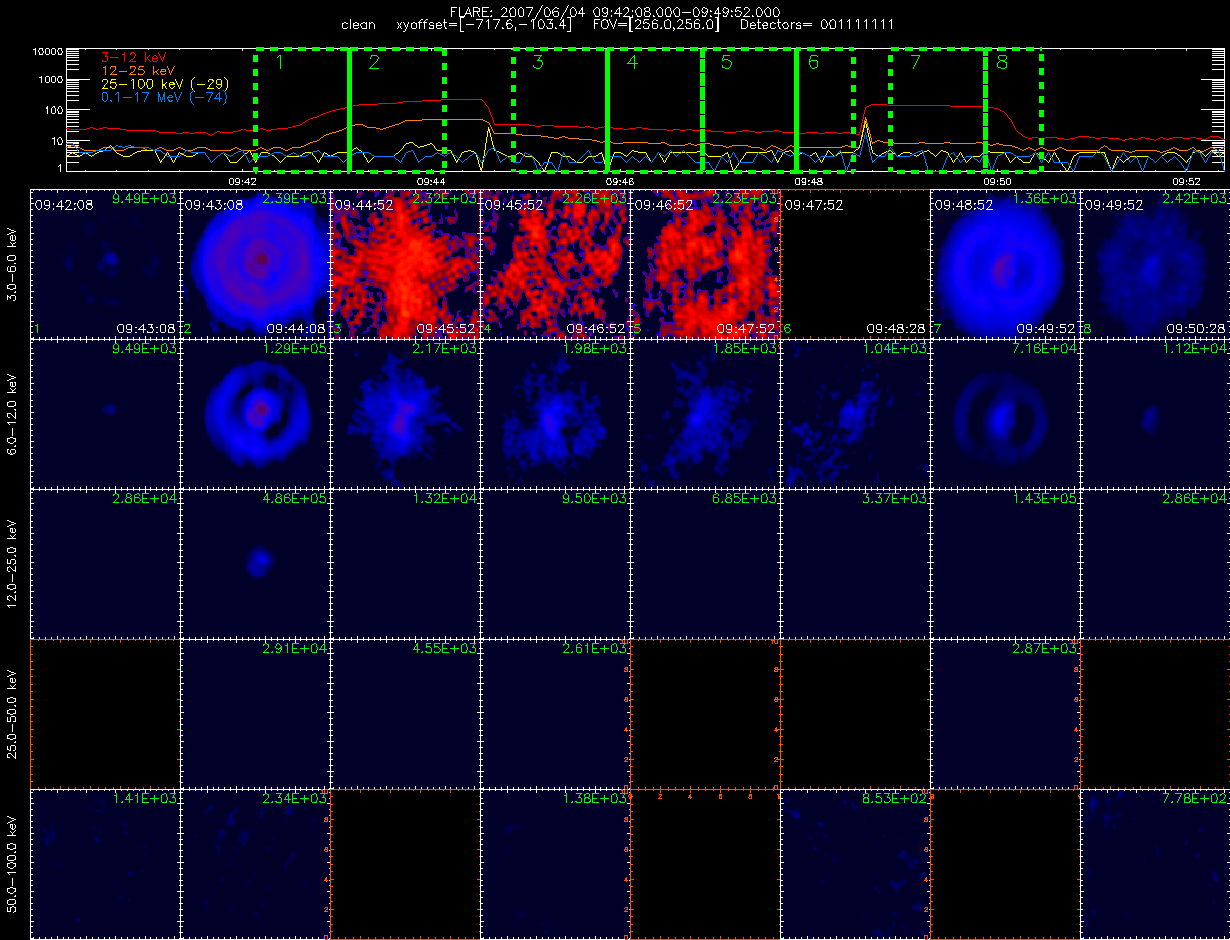Click the 10000 count-rate axis label
This screenshot has width=1230, height=940.
[48, 51]
